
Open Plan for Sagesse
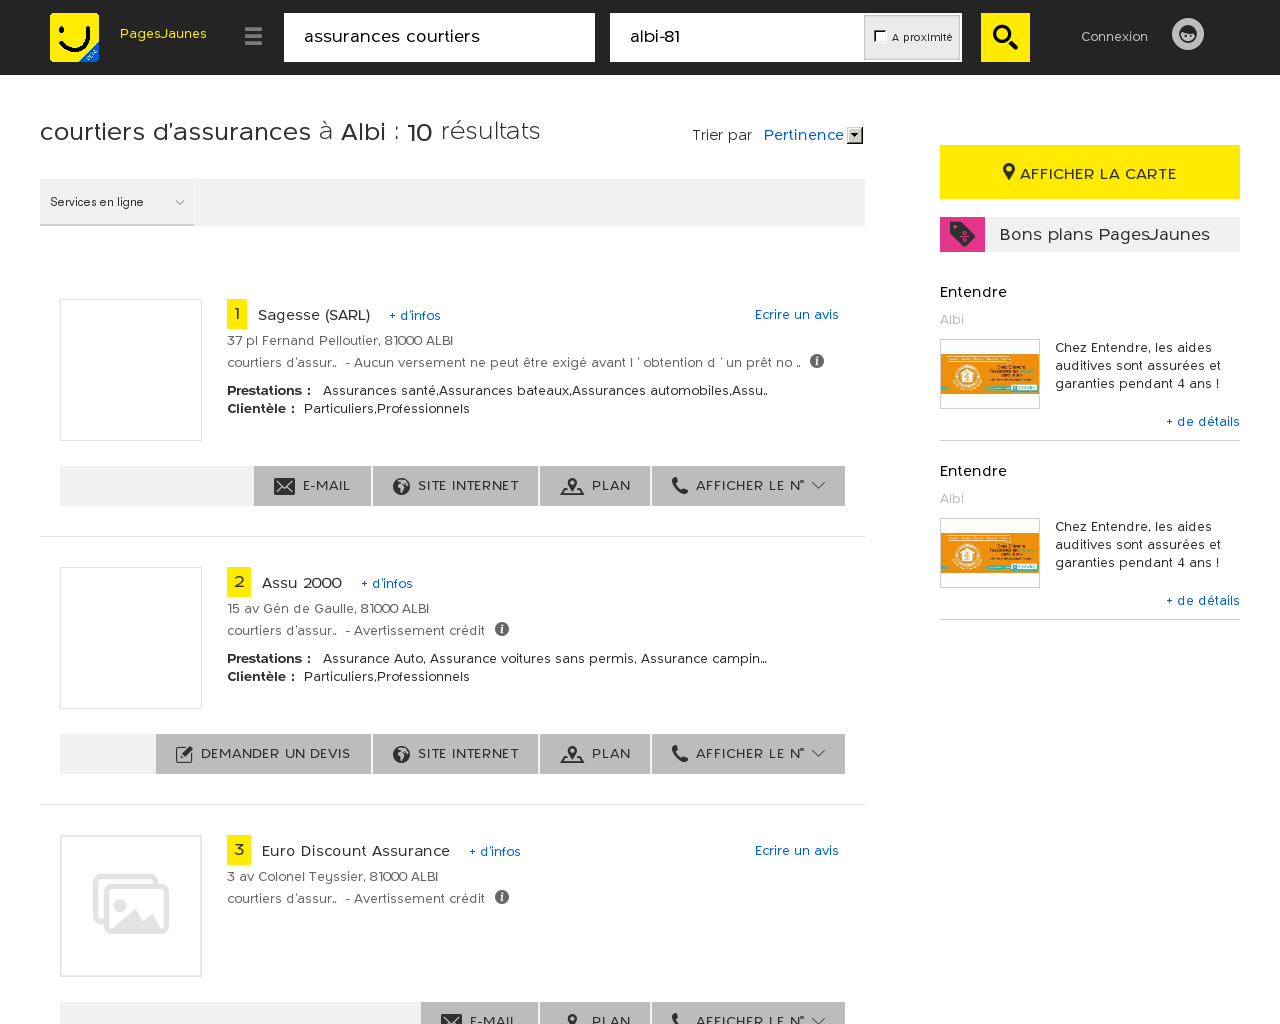[x=595, y=486]
